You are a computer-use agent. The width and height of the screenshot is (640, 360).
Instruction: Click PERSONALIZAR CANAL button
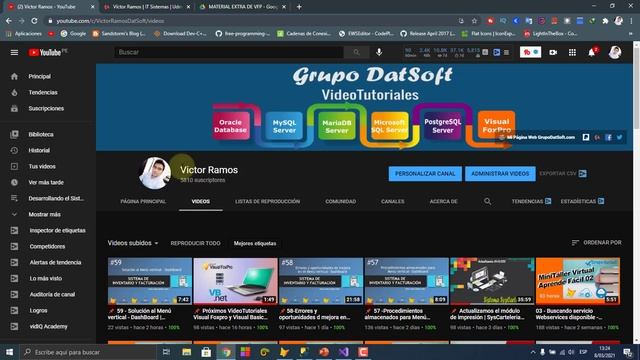click(x=425, y=173)
